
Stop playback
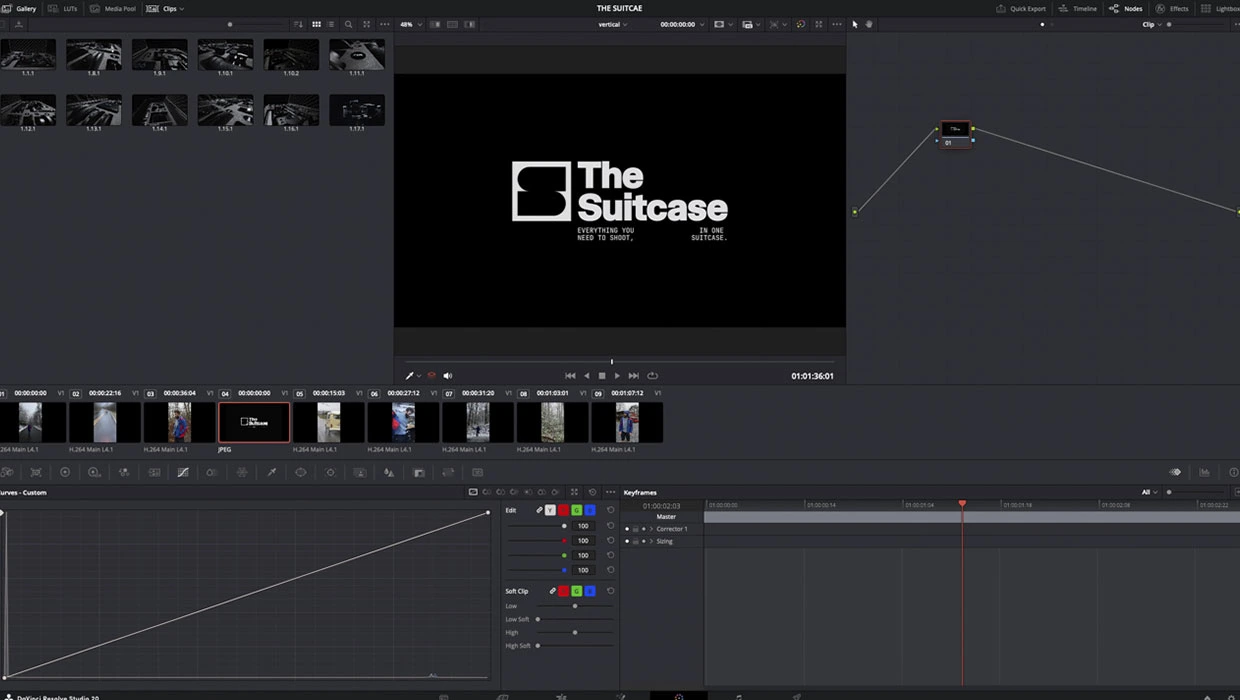point(602,376)
